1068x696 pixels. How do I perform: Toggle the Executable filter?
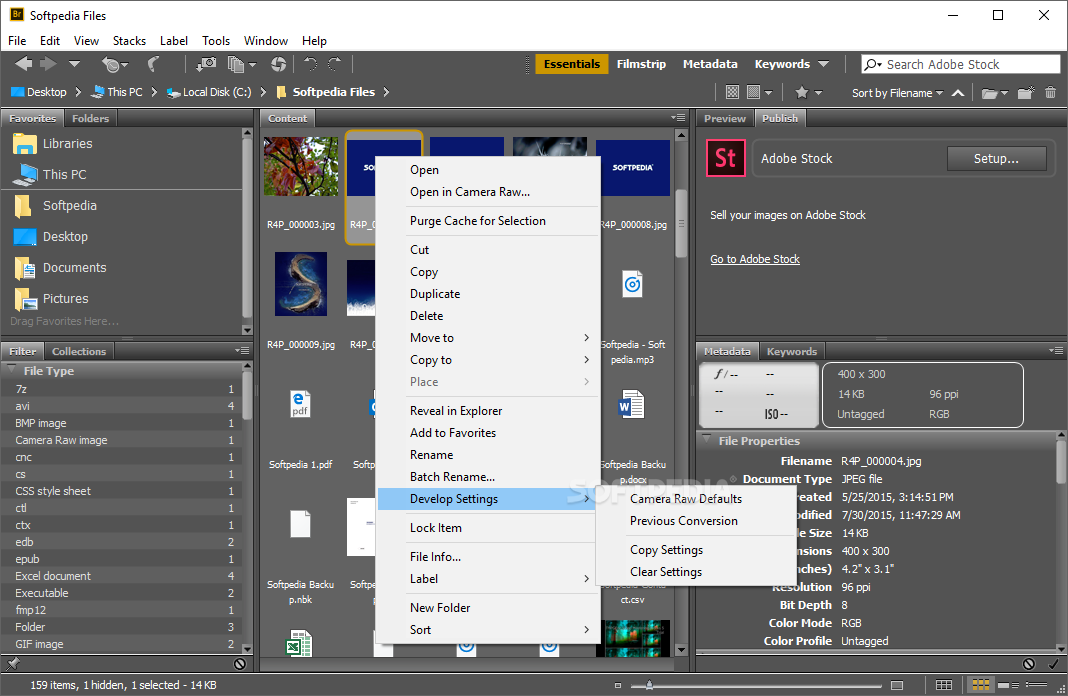(123, 593)
